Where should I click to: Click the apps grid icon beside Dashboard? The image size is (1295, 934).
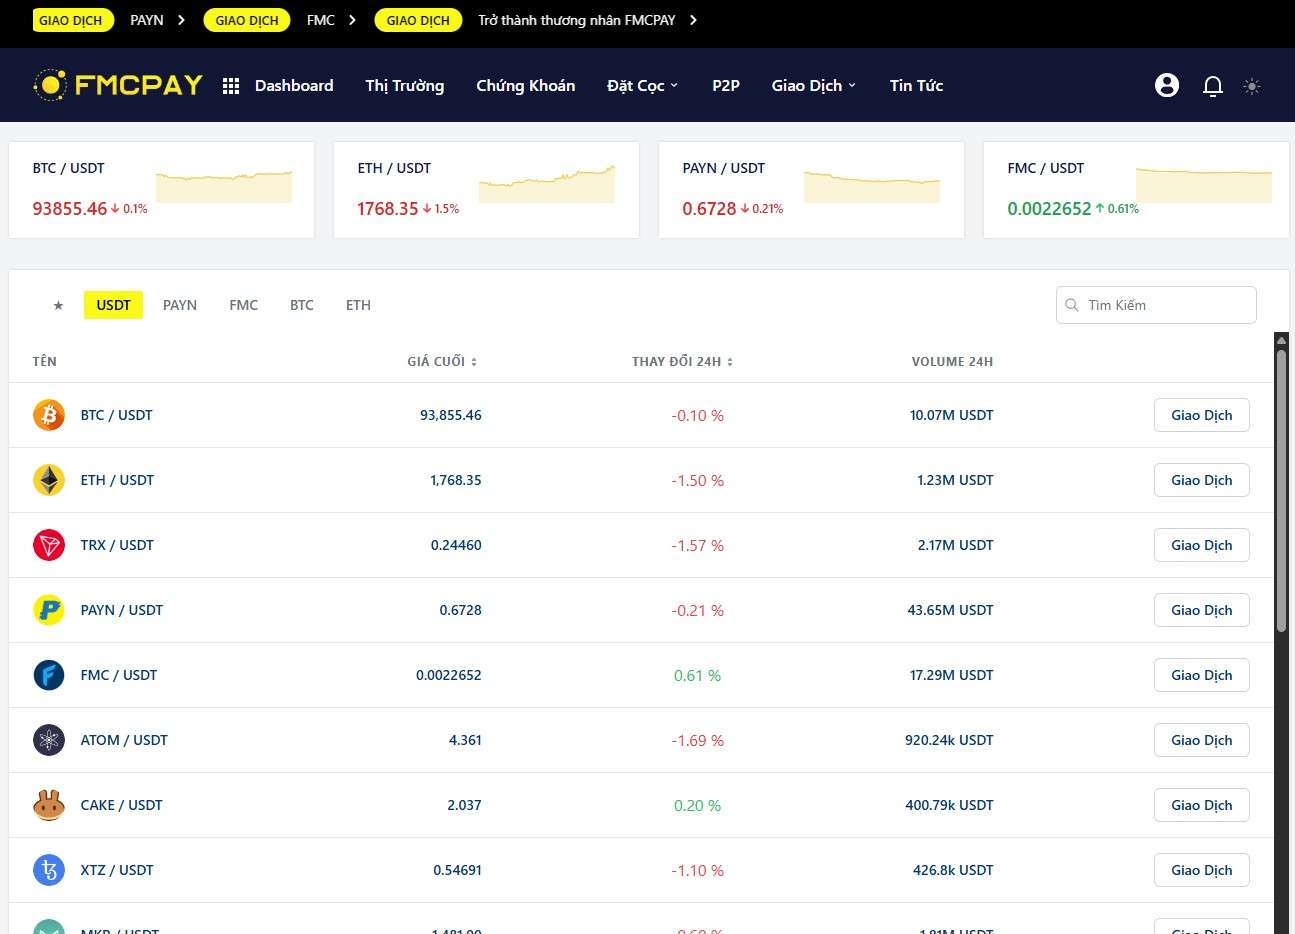coord(231,86)
